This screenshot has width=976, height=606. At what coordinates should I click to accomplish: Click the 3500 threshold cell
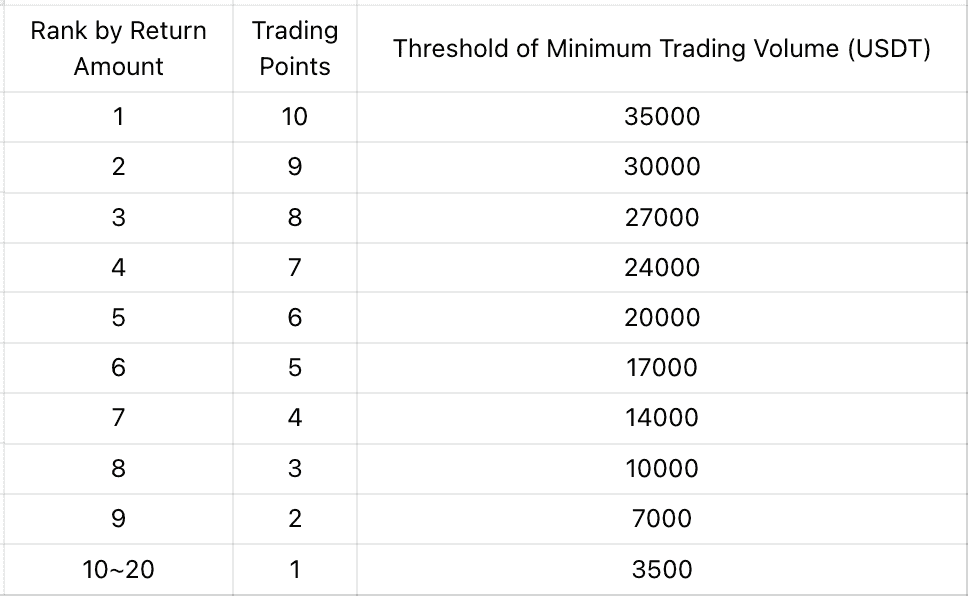[x=662, y=569]
